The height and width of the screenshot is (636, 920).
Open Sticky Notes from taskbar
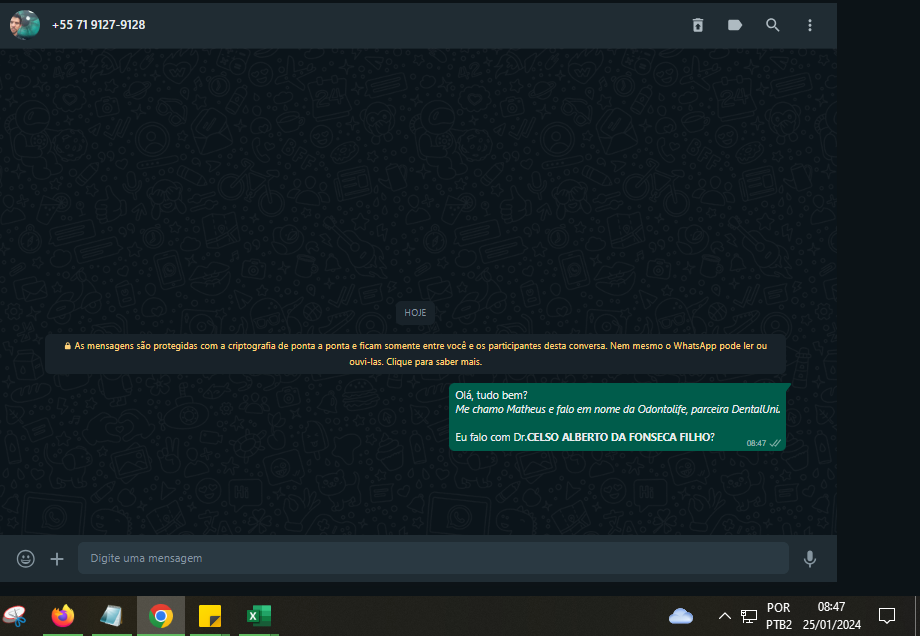click(x=209, y=616)
